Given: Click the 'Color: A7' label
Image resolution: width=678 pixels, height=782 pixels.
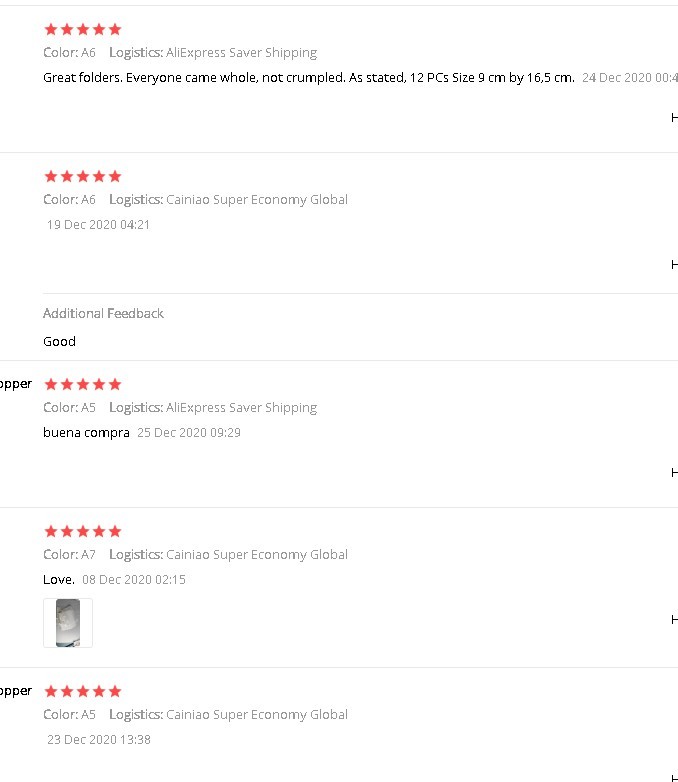Looking at the screenshot, I should (69, 554).
